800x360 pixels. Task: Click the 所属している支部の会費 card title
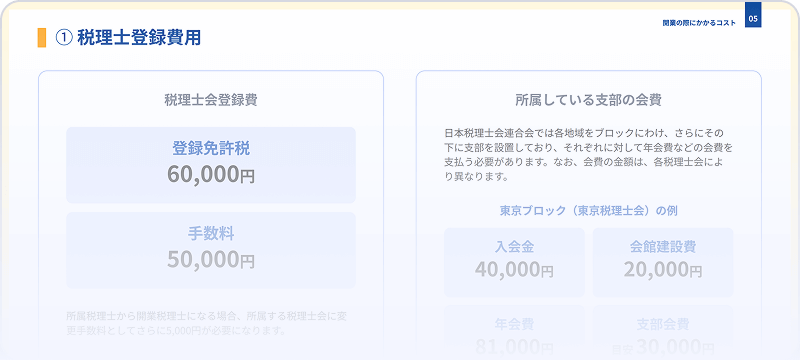[x=588, y=100]
